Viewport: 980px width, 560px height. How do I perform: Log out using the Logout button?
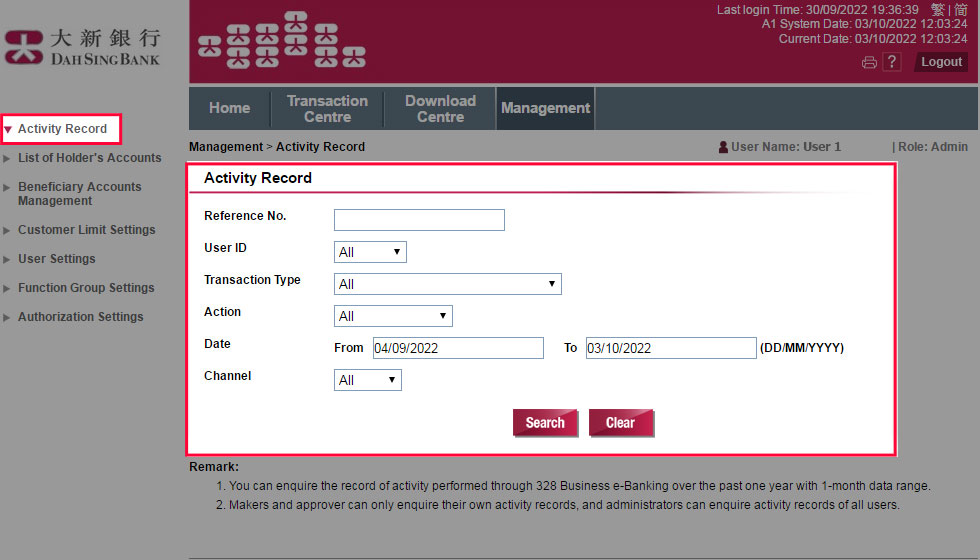click(941, 62)
